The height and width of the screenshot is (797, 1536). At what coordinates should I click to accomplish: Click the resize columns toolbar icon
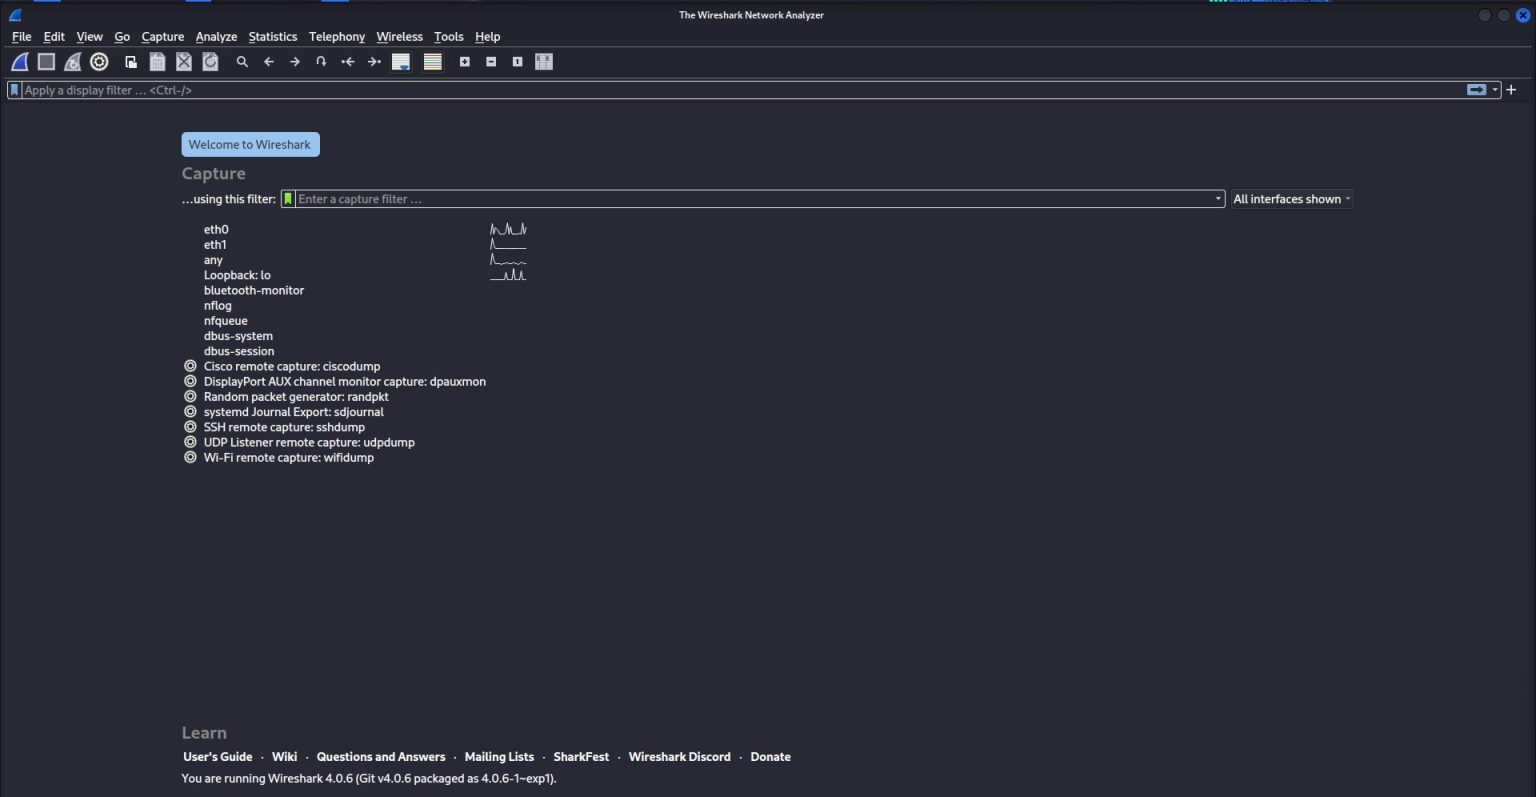543,61
